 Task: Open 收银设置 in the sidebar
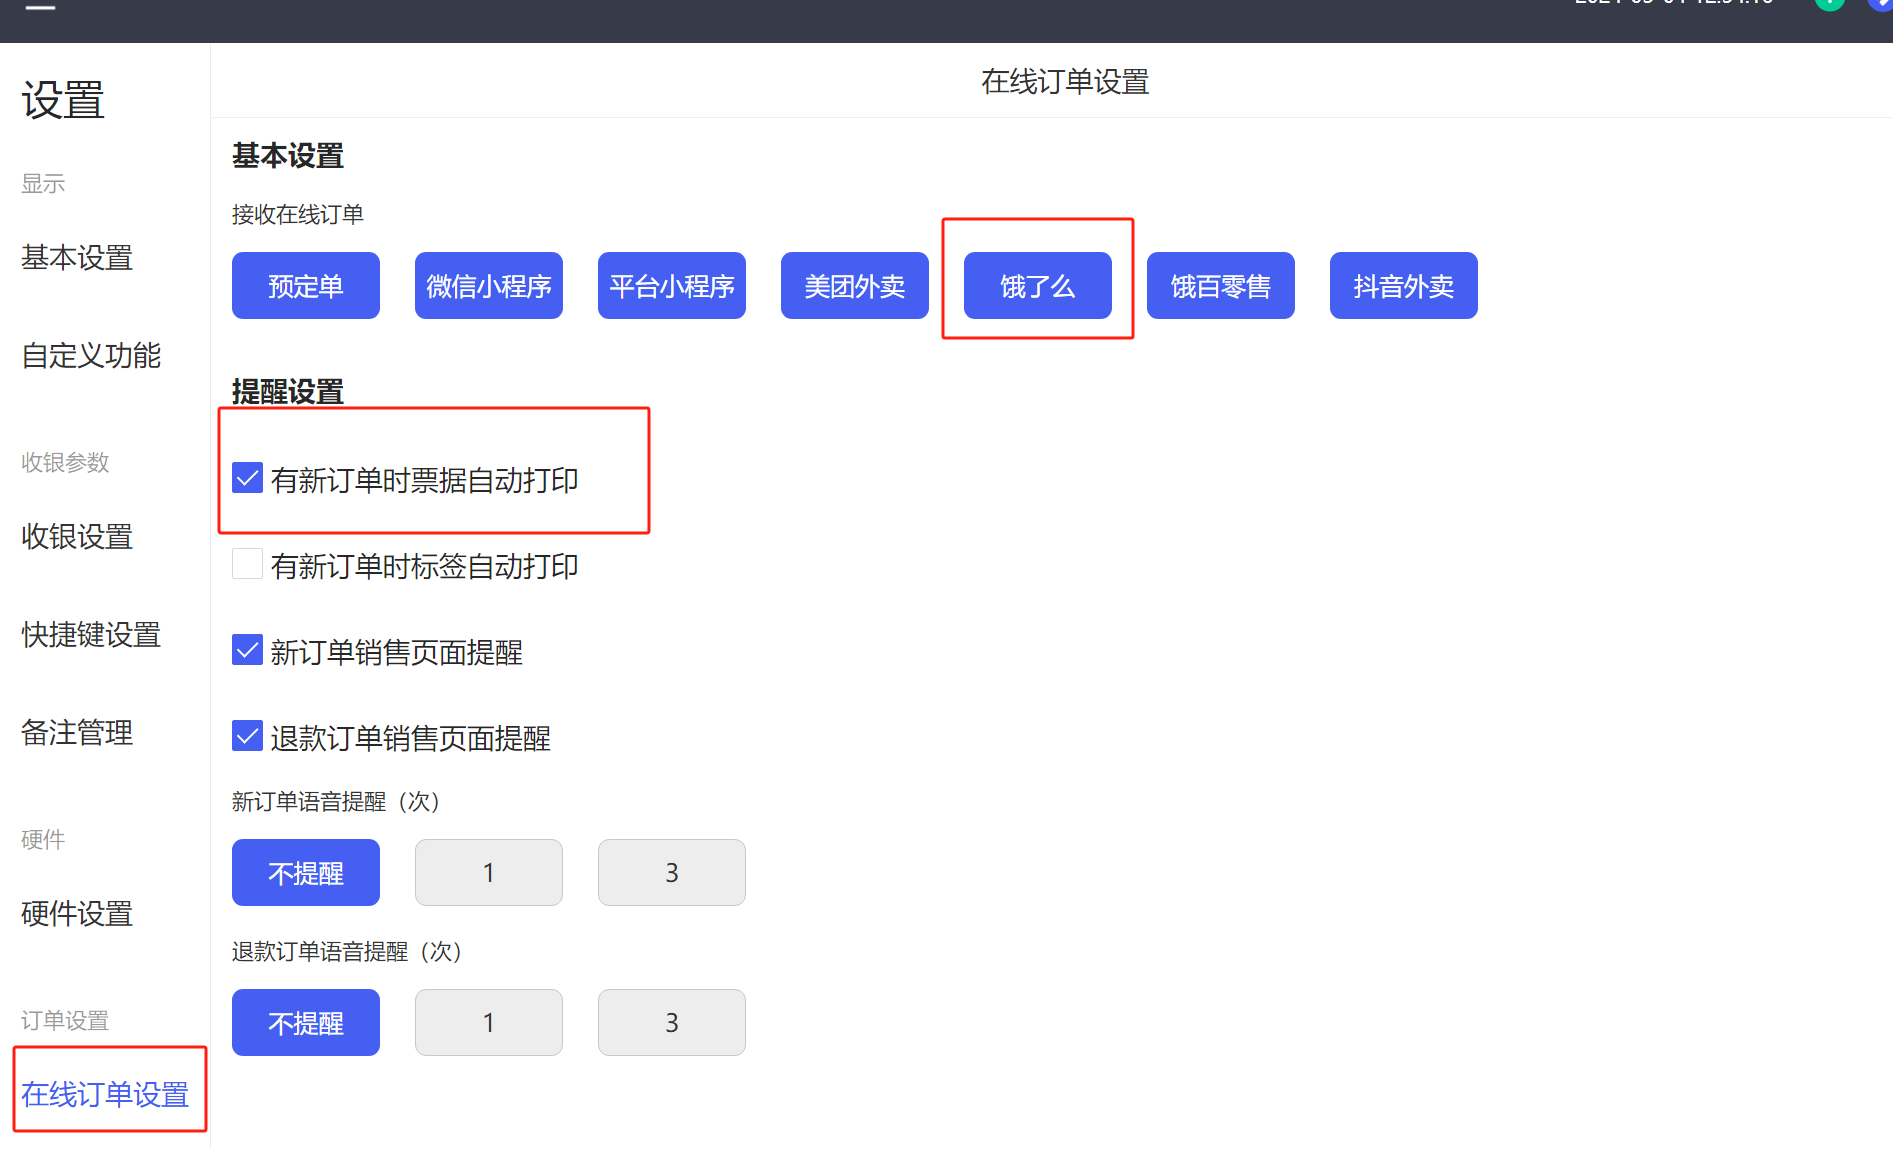77,537
